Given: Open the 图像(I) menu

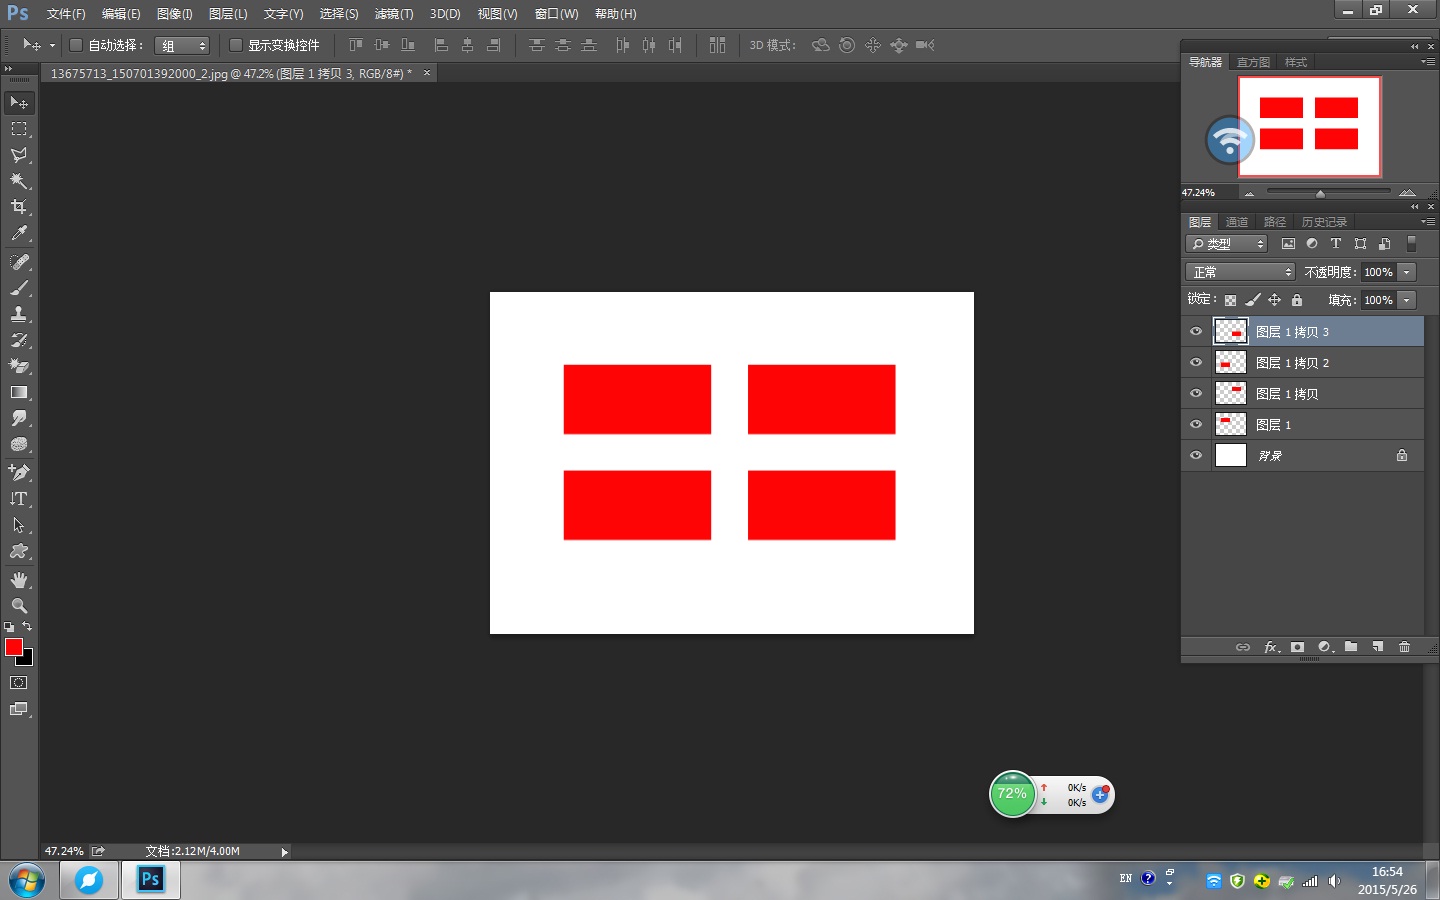Looking at the screenshot, I should (x=174, y=14).
